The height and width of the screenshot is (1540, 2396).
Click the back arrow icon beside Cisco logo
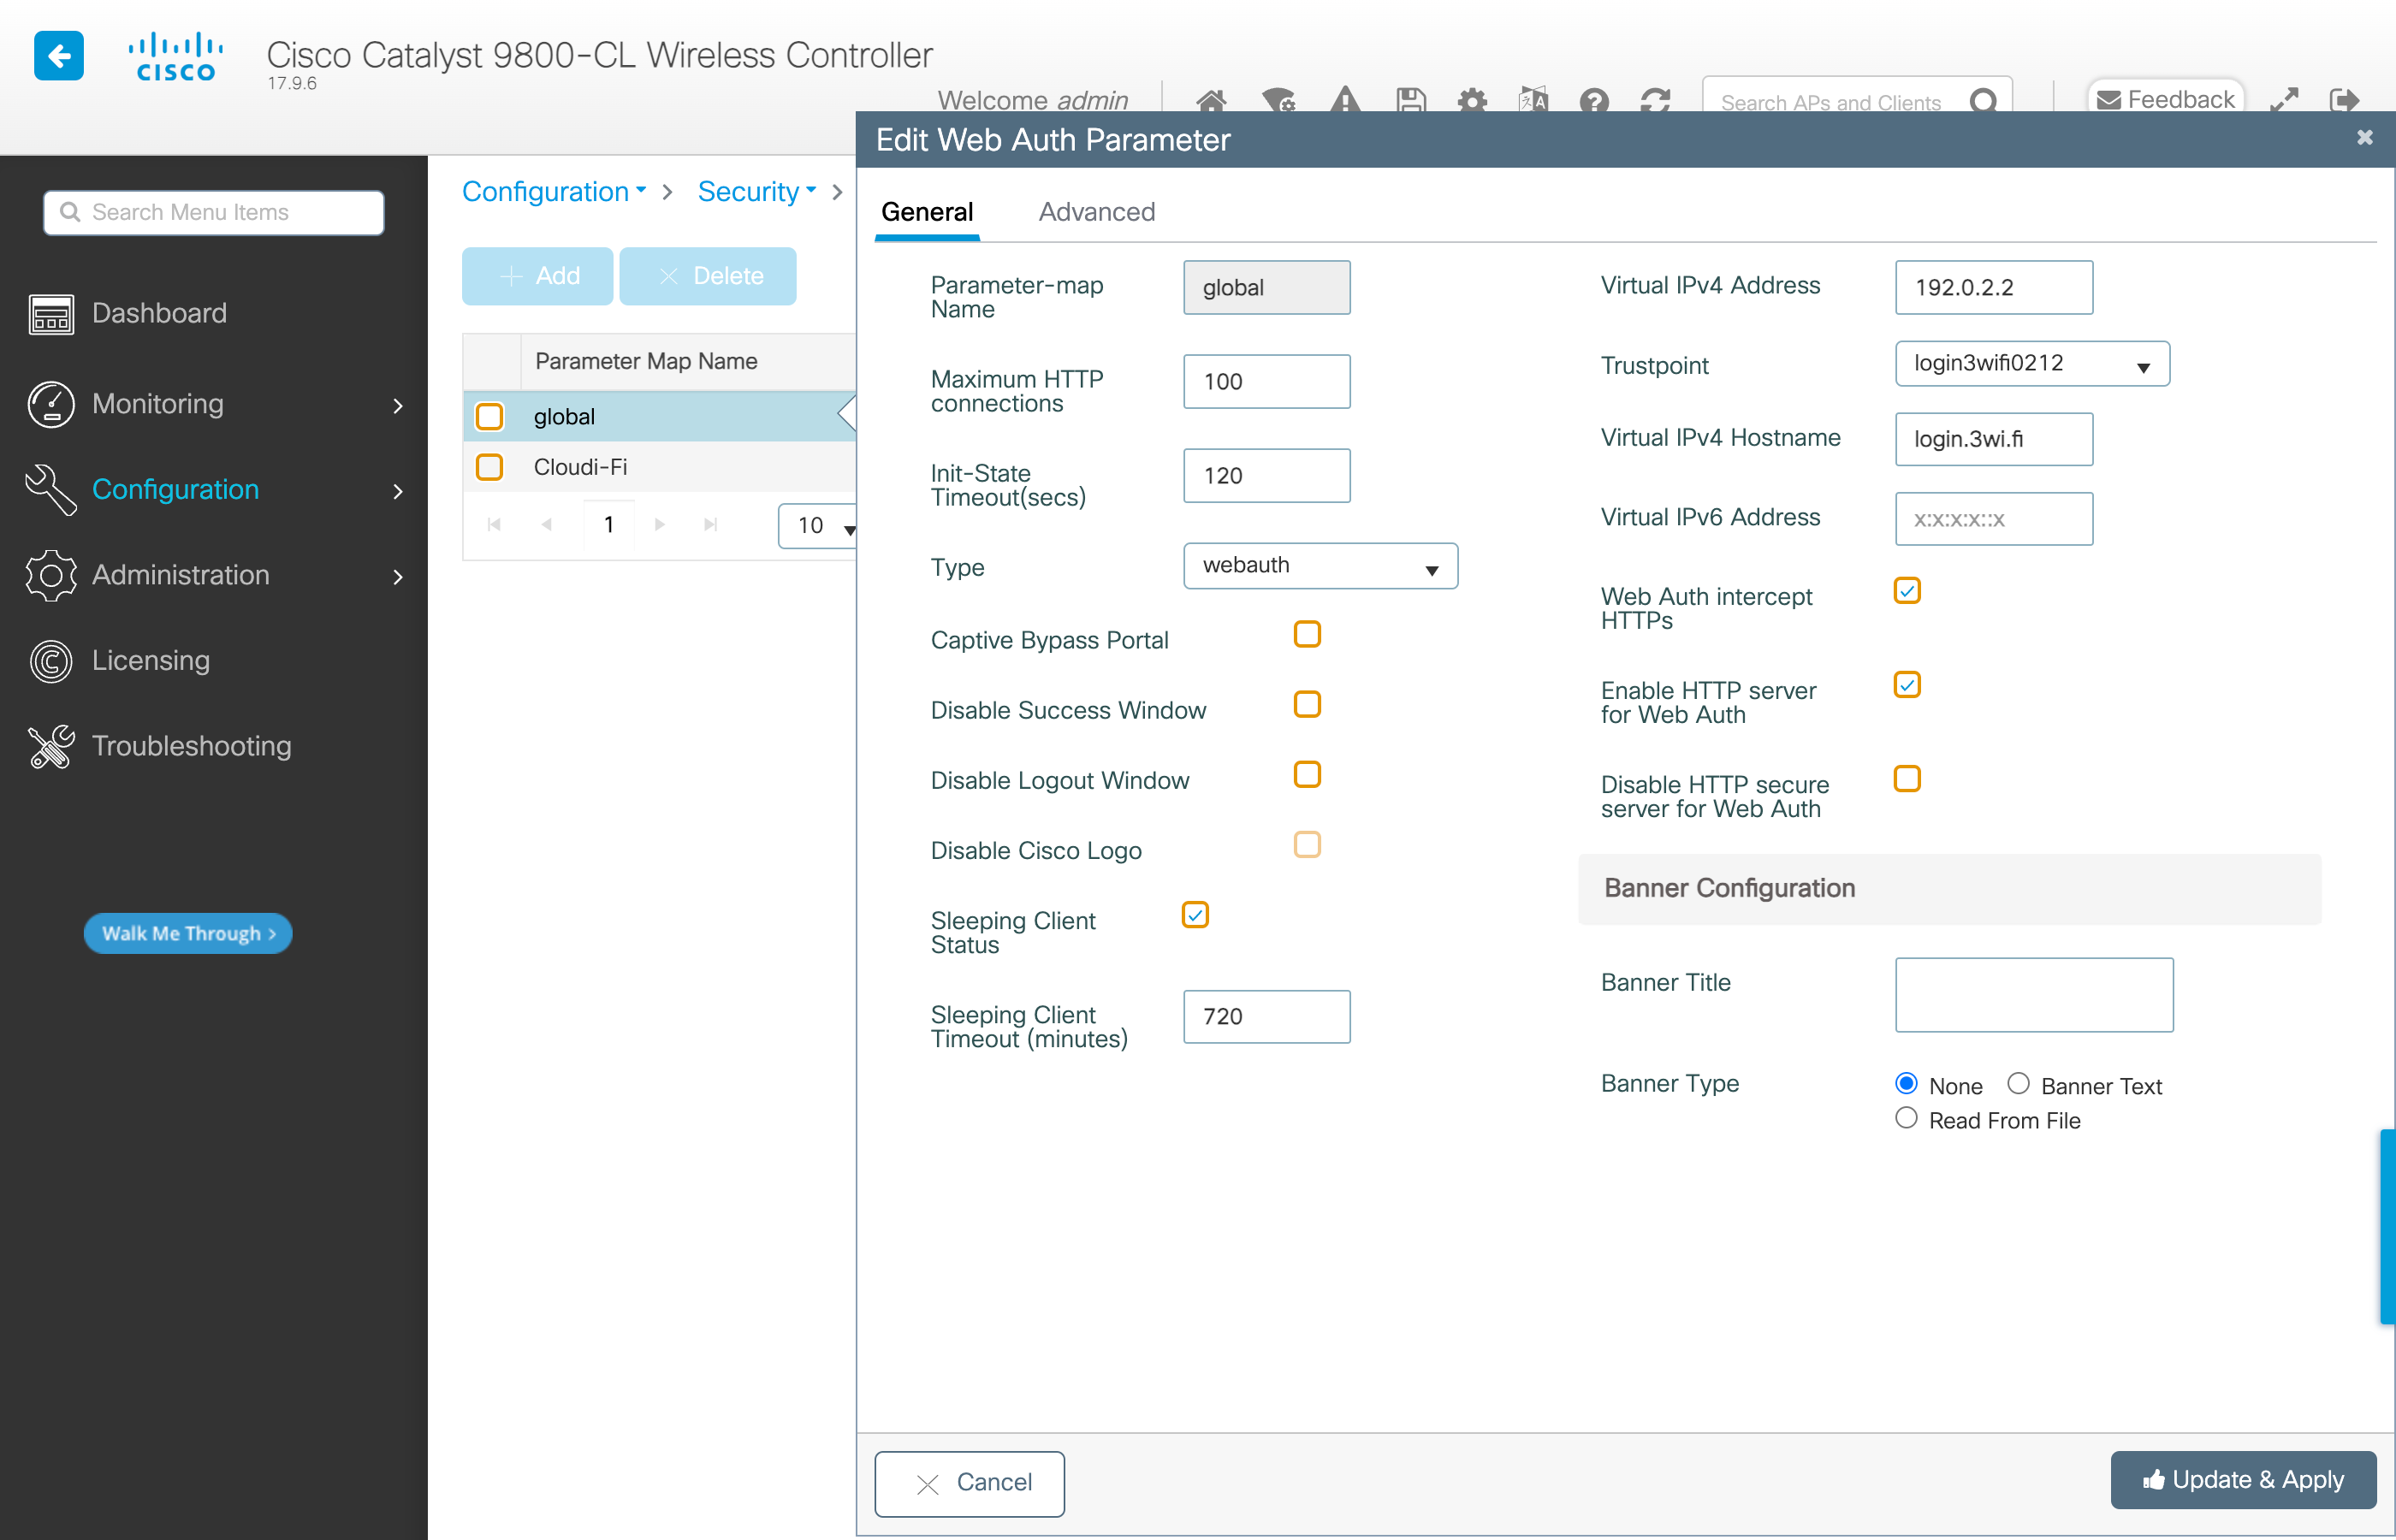tap(58, 55)
